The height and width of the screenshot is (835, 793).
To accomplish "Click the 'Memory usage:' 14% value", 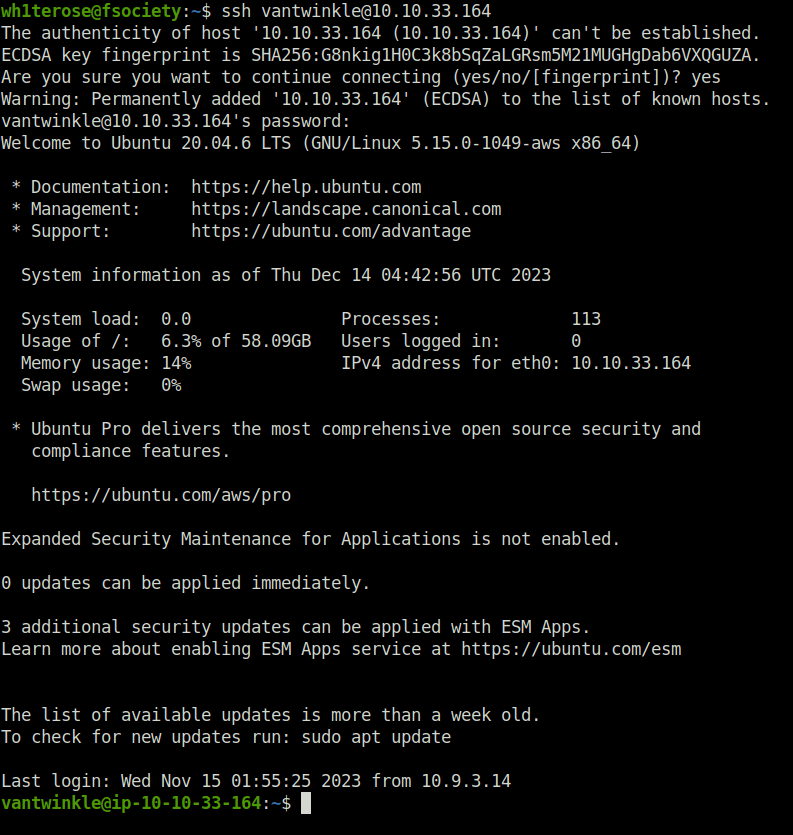I will (x=176, y=363).
